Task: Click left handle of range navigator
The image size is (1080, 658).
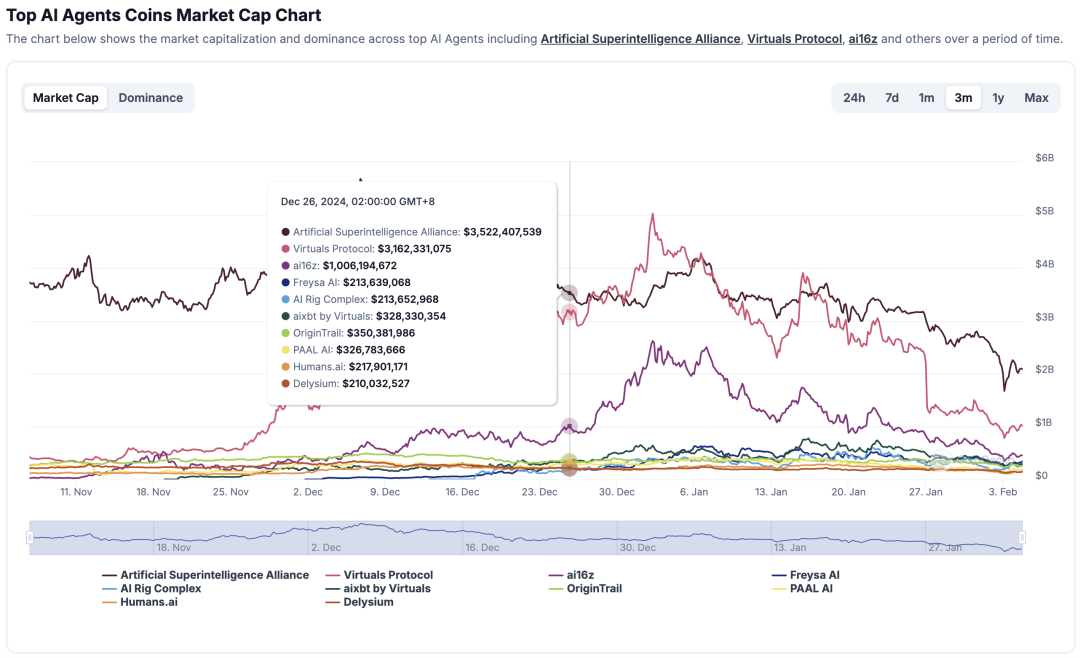Action: point(30,538)
